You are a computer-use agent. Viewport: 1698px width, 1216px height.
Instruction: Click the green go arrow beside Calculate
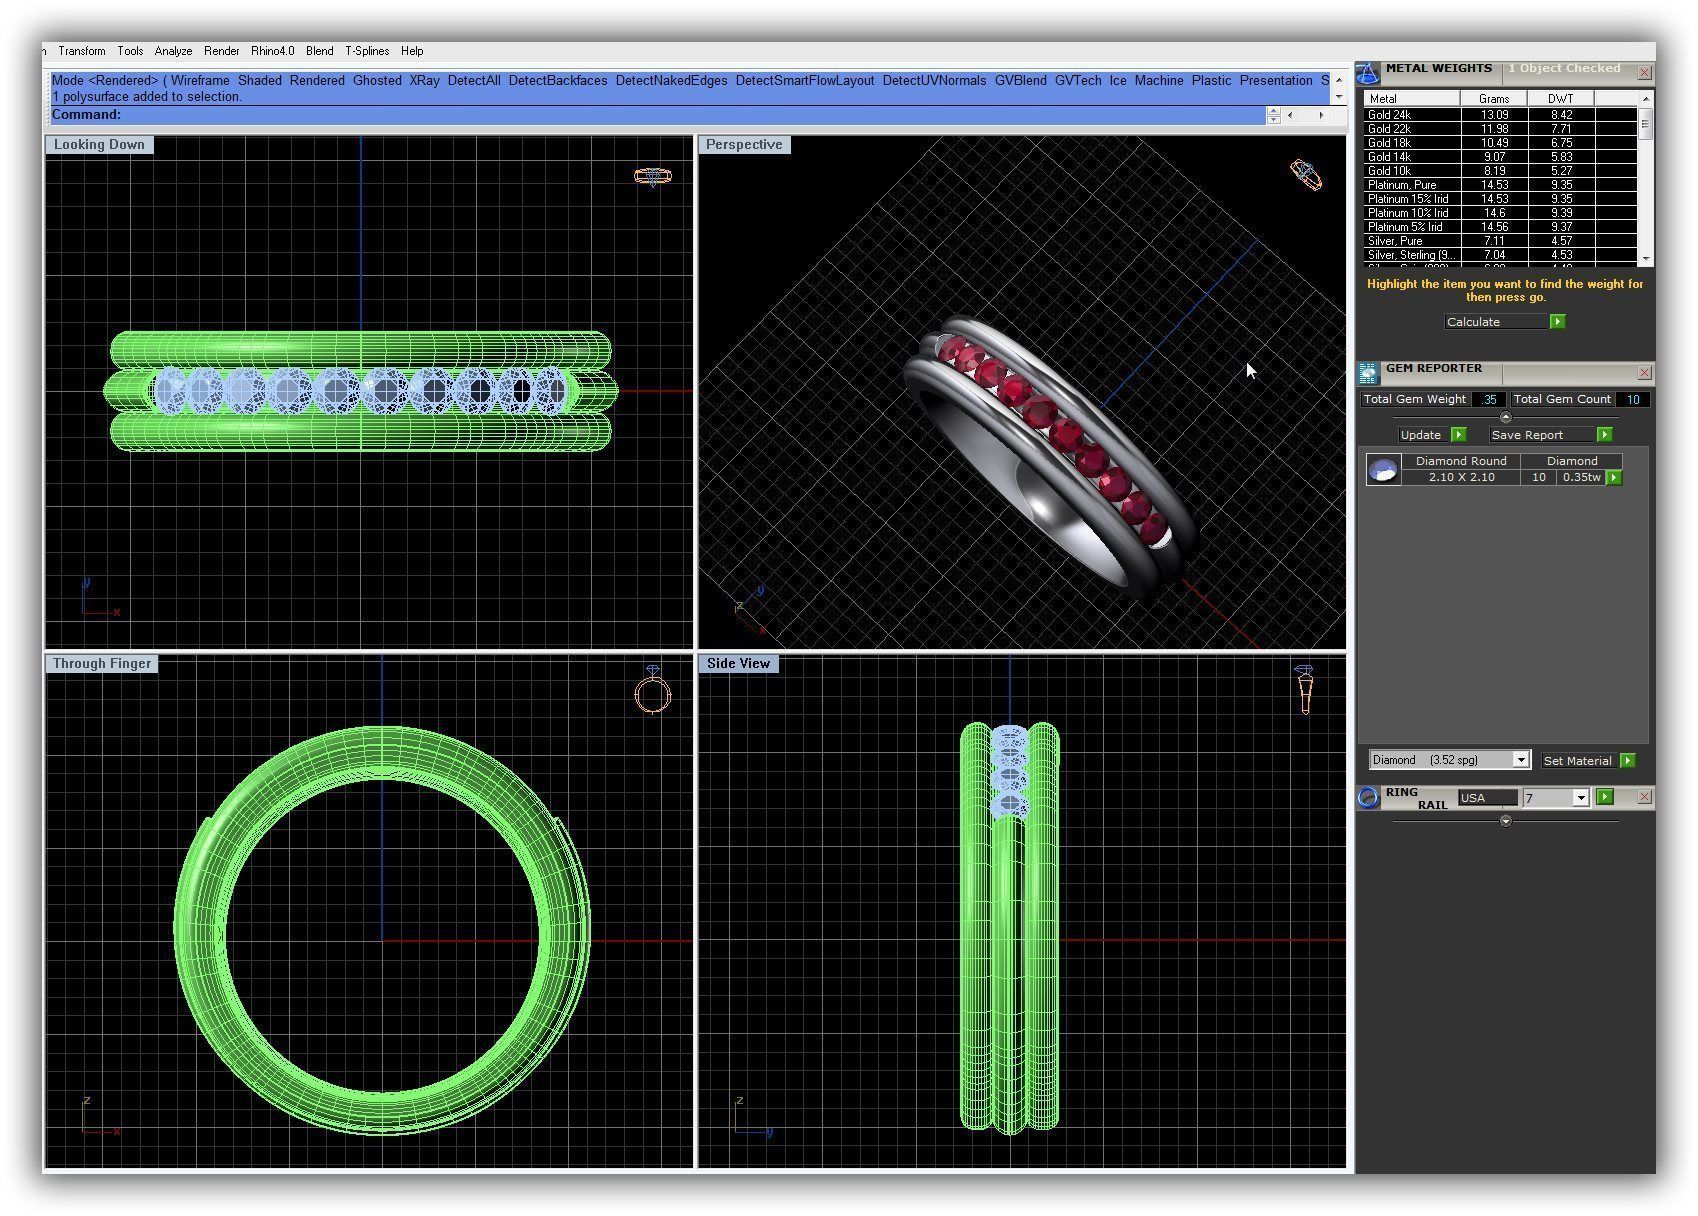click(1557, 322)
